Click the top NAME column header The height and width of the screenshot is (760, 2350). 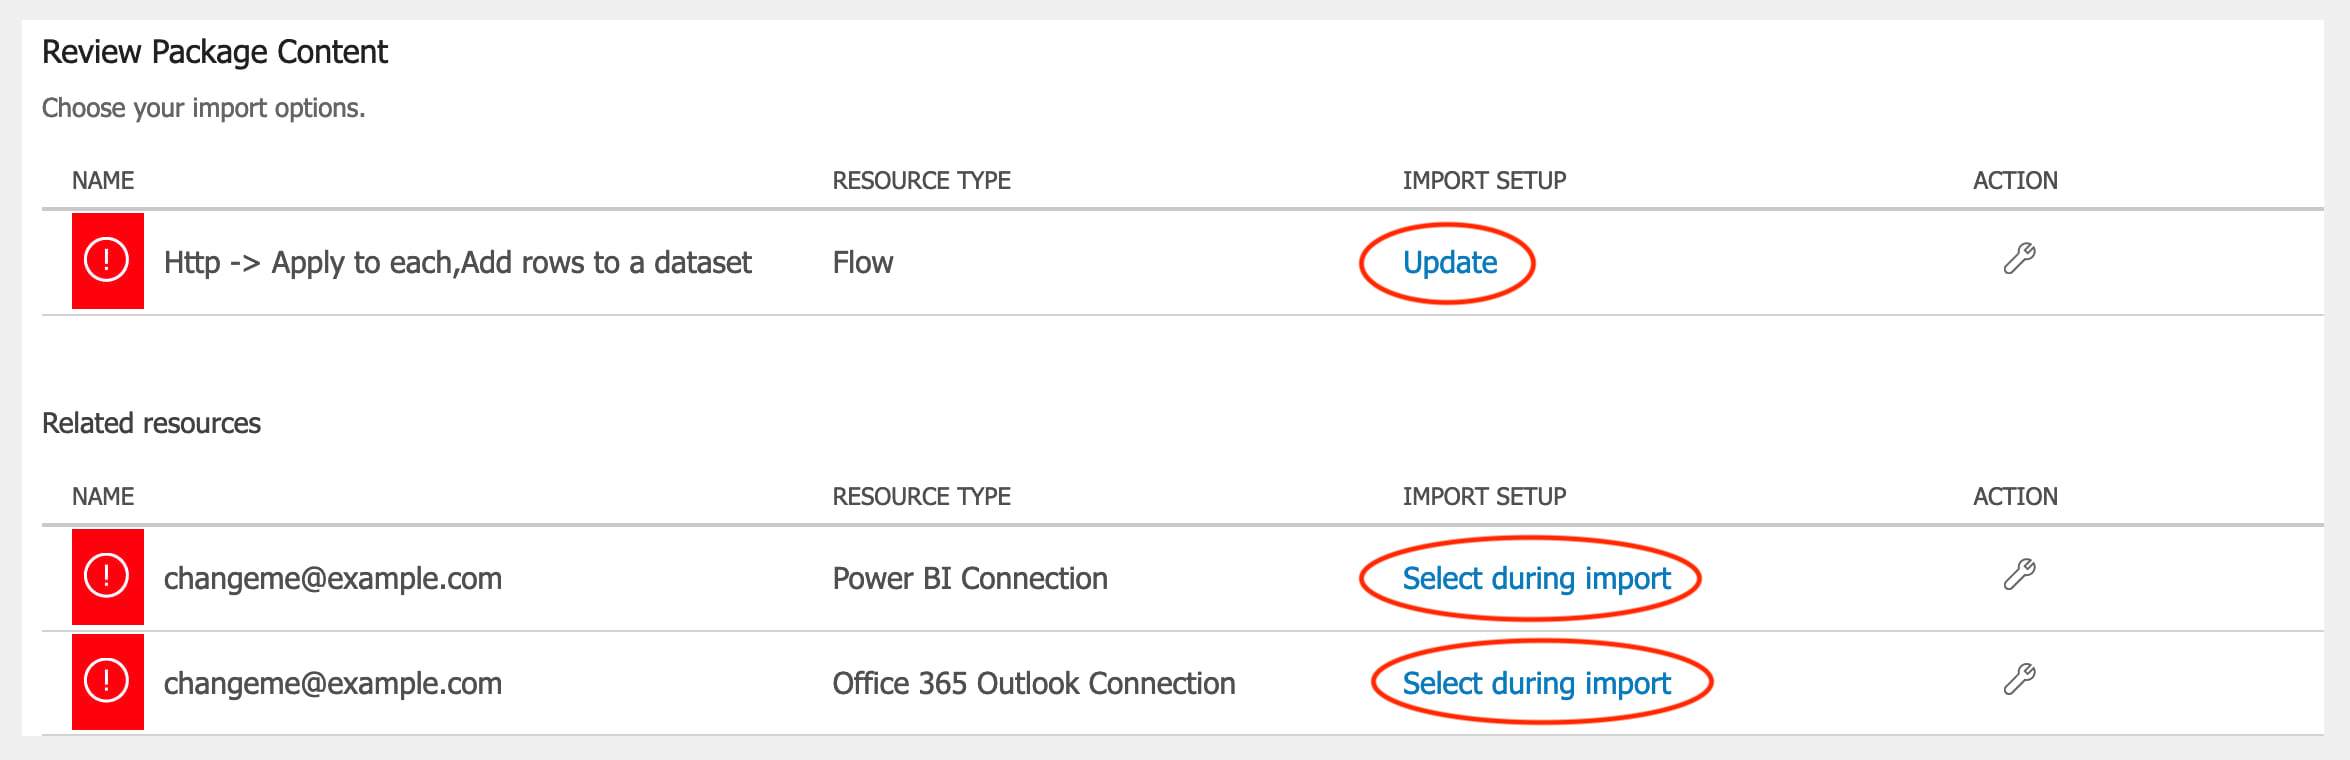tap(103, 181)
